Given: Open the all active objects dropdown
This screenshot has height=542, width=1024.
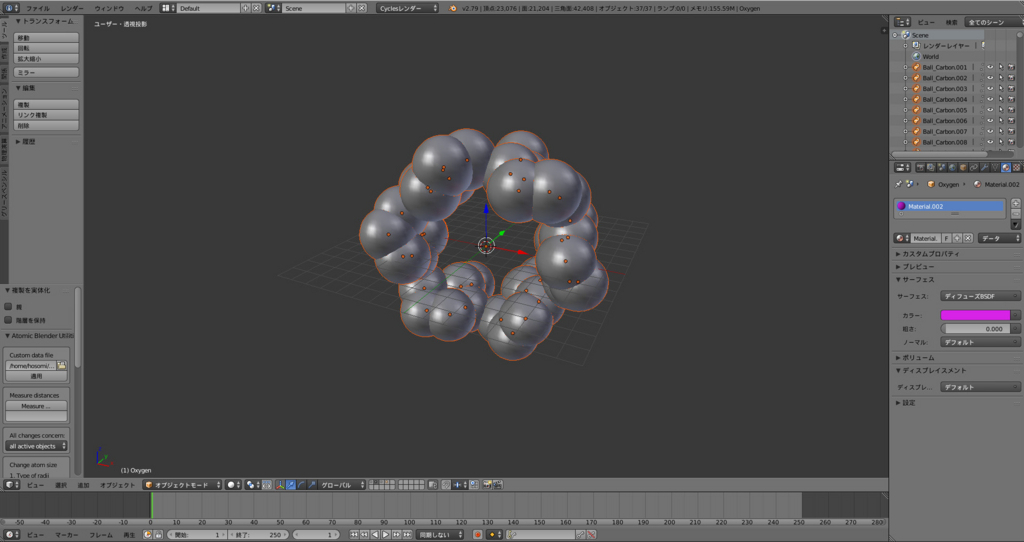Looking at the screenshot, I should click(x=37, y=446).
